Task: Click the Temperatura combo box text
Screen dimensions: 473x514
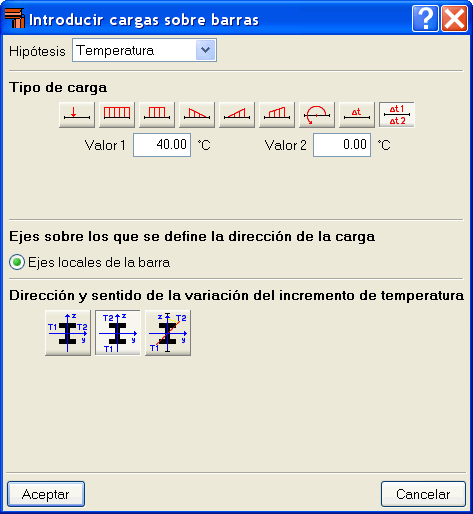Action: point(115,51)
